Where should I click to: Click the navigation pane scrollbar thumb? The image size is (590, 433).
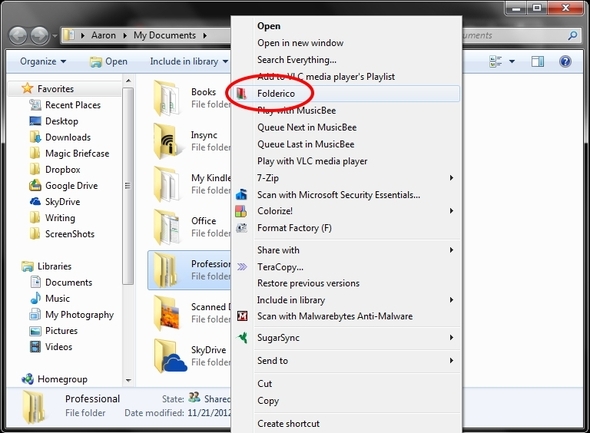(x=128, y=186)
